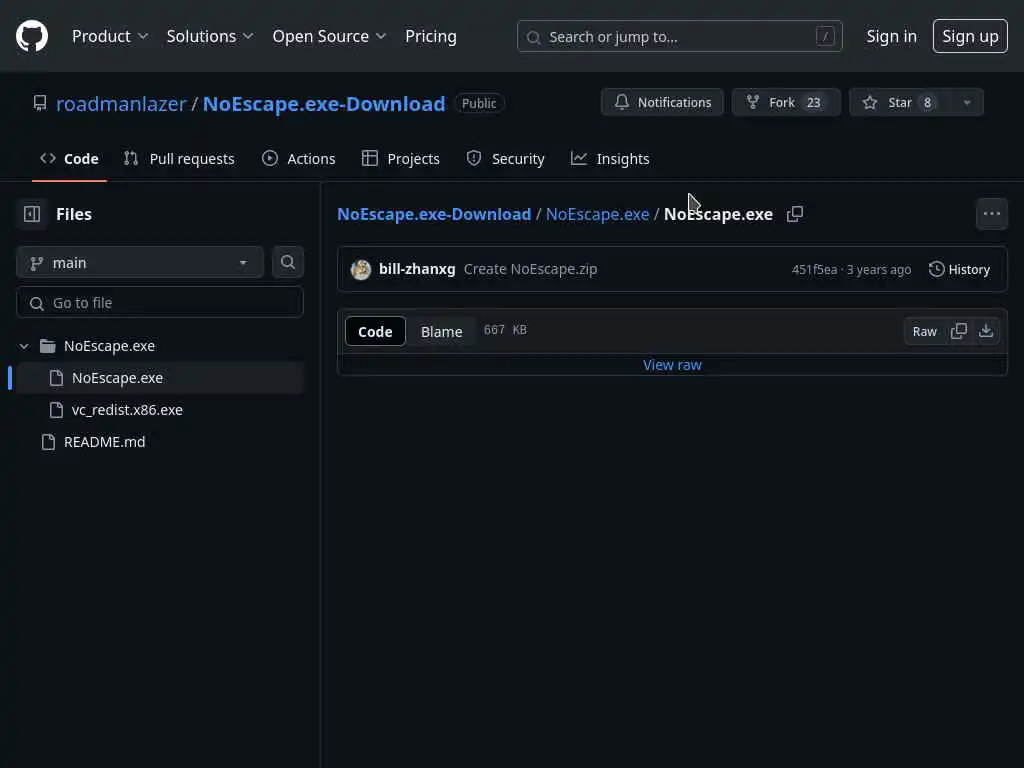This screenshot has width=1024, height=768.
Task: Switch to Security tab
Action: [x=505, y=159]
